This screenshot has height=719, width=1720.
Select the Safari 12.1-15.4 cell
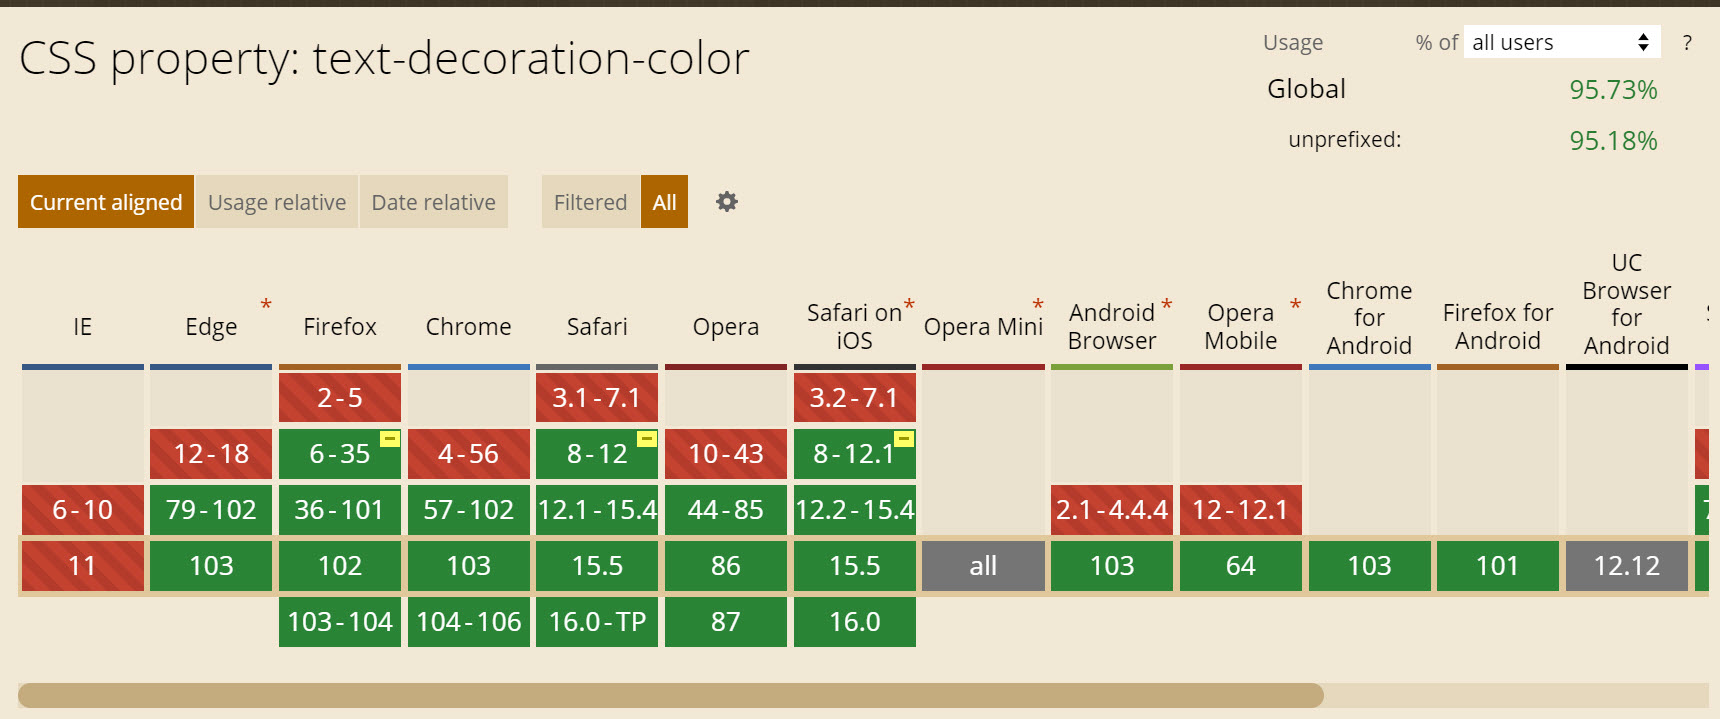point(597,510)
